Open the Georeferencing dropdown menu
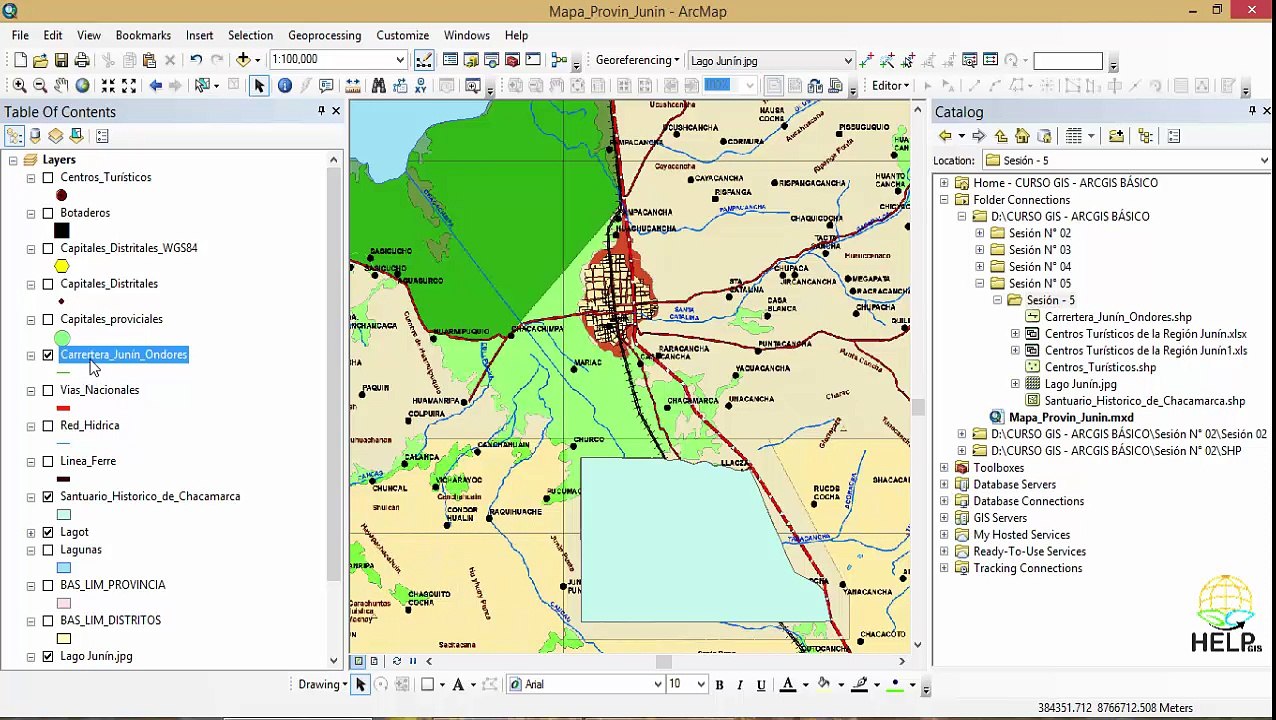Image resolution: width=1276 pixels, height=720 pixels. pos(637,60)
